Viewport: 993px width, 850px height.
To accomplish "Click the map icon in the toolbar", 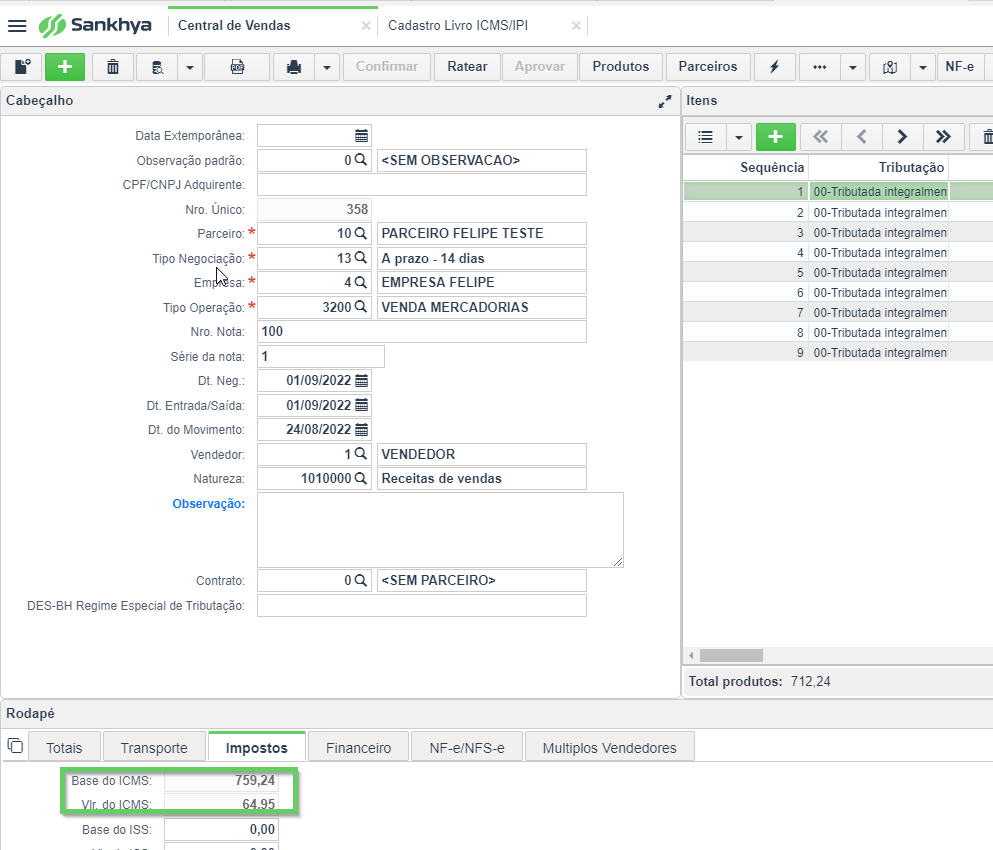I will [x=890, y=67].
